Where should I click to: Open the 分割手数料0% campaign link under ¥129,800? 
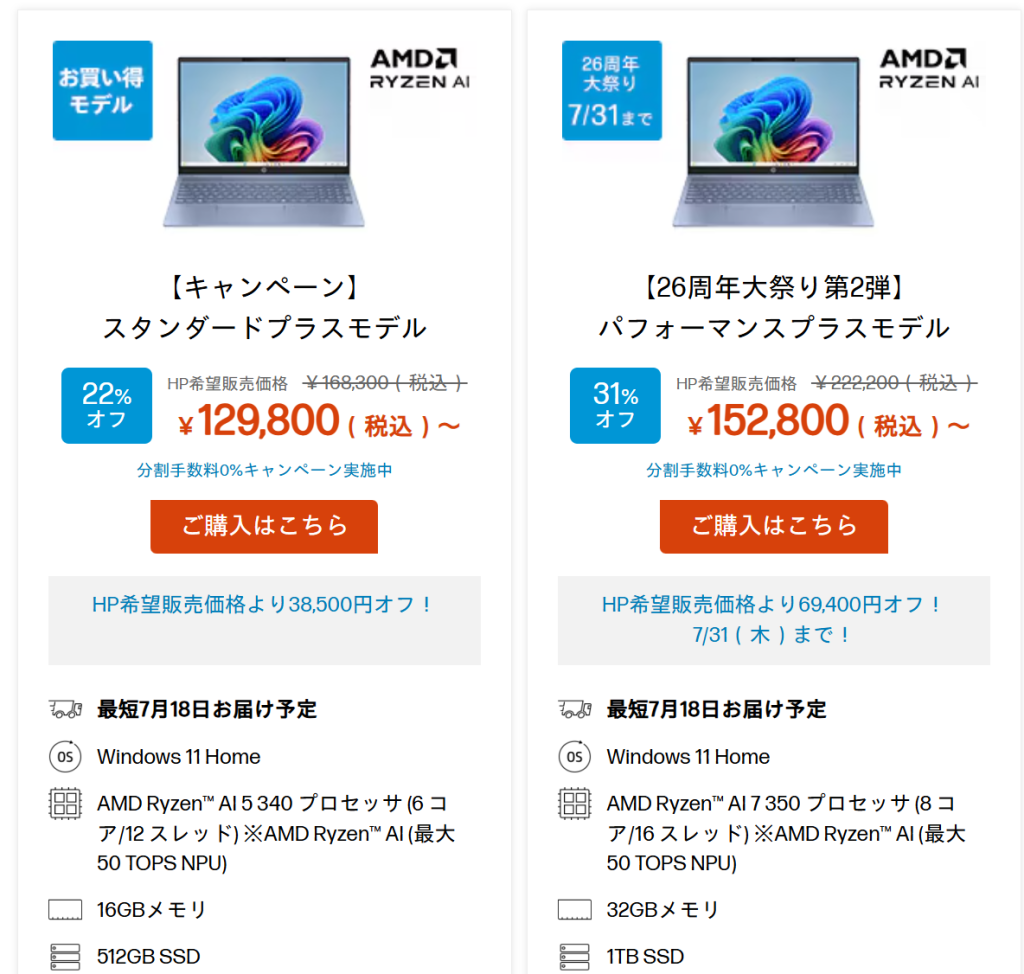tap(264, 470)
